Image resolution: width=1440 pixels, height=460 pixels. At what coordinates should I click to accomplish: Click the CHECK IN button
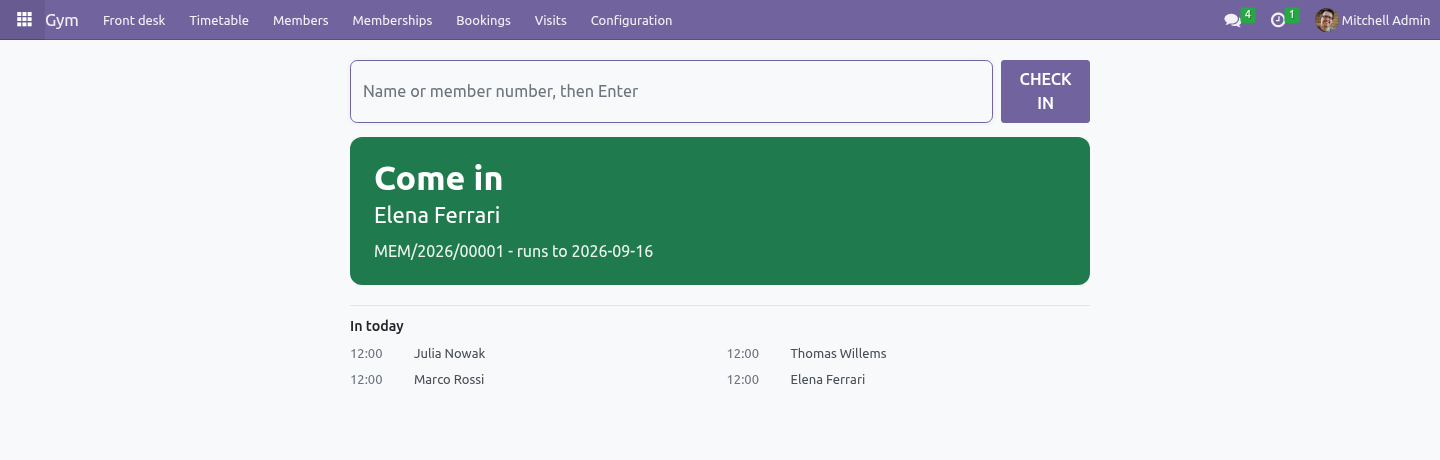(1045, 91)
